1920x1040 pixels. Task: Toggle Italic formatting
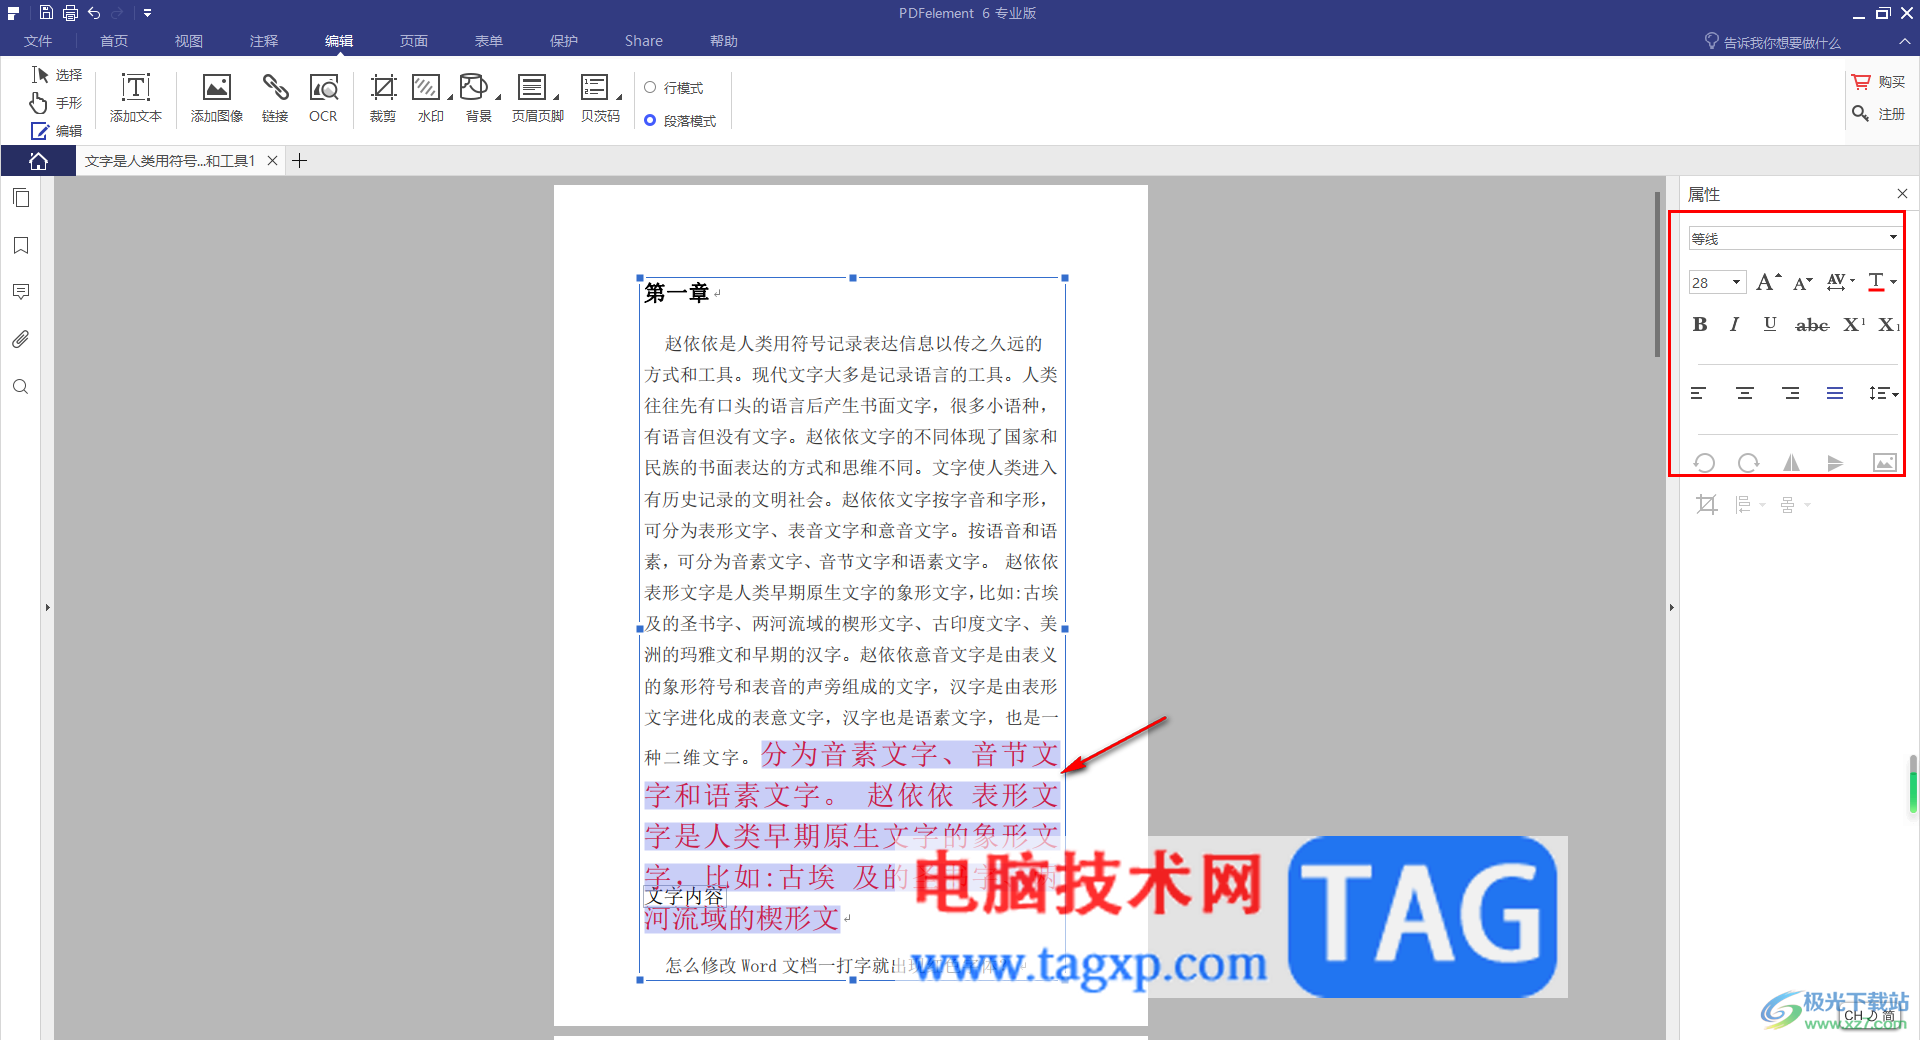[1735, 324]
